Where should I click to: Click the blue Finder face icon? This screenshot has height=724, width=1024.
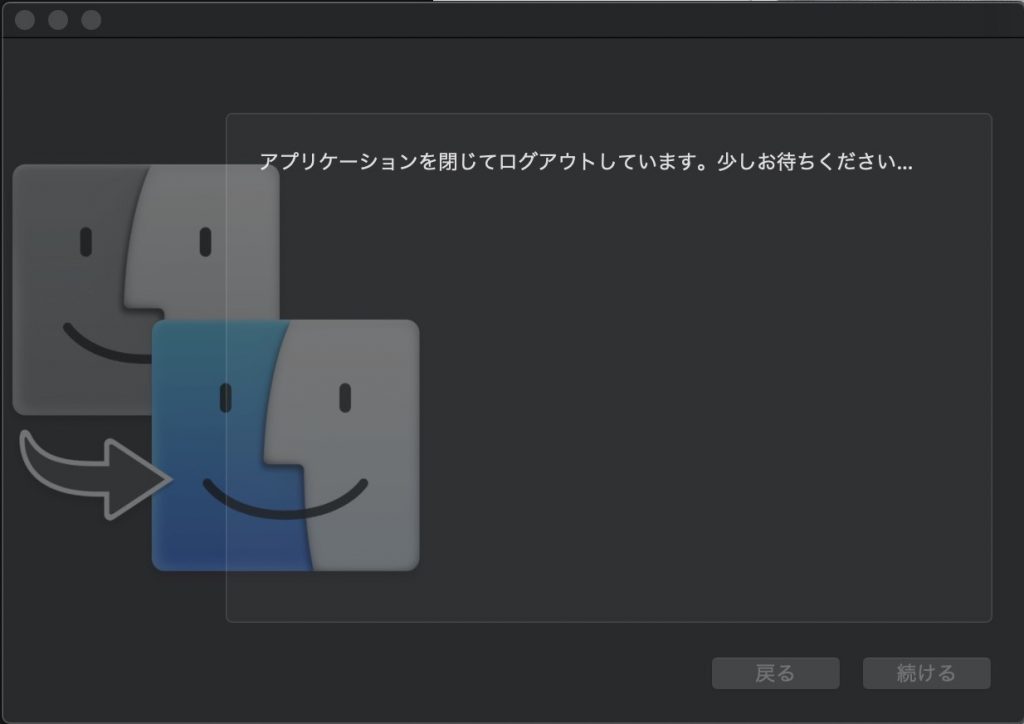(x=285, y=445)
